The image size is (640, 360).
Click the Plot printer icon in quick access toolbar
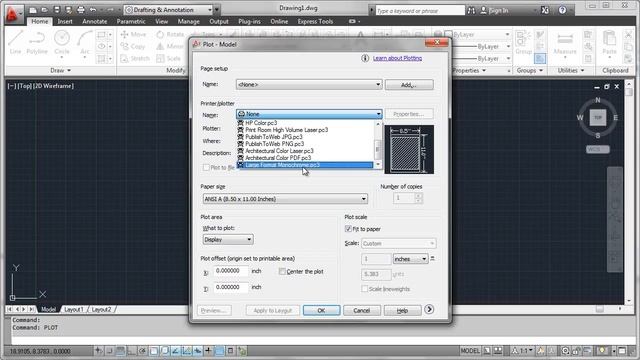pos(81,9)
